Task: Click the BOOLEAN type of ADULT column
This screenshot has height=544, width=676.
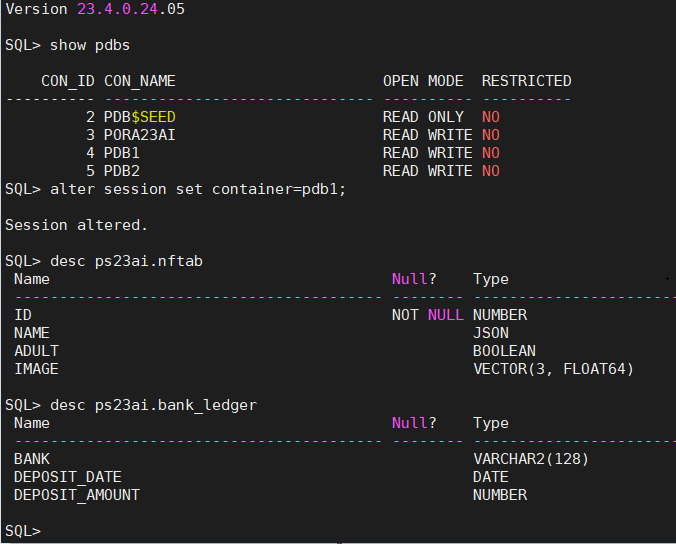Action: (504, 351)
